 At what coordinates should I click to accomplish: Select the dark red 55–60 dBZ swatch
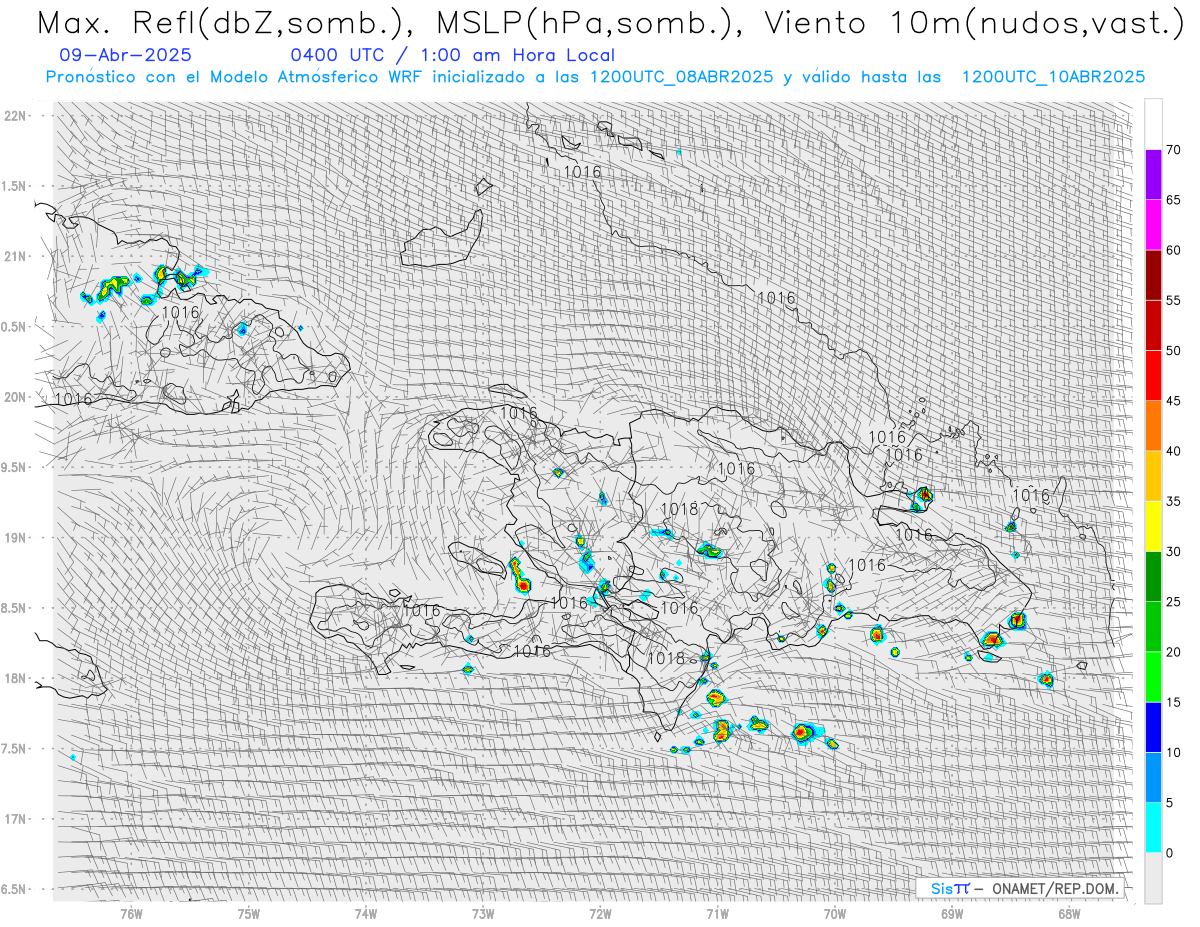click(1153, 275)
